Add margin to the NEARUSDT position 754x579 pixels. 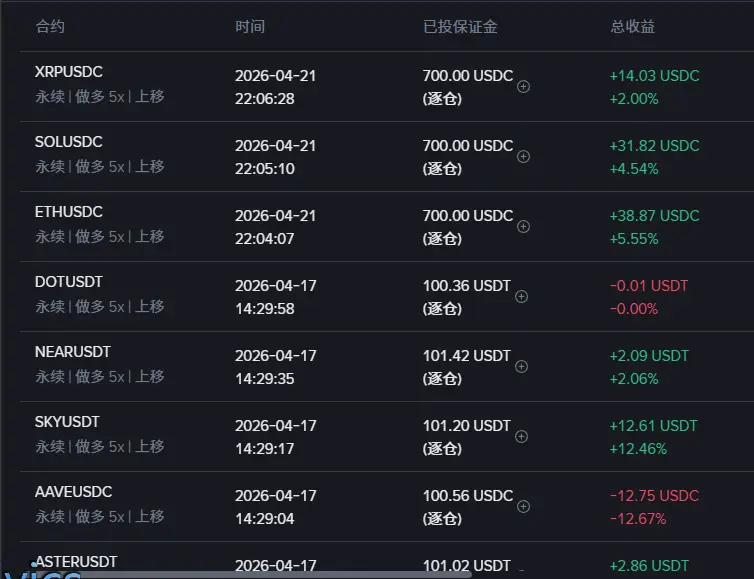click(x=521, y=367)
